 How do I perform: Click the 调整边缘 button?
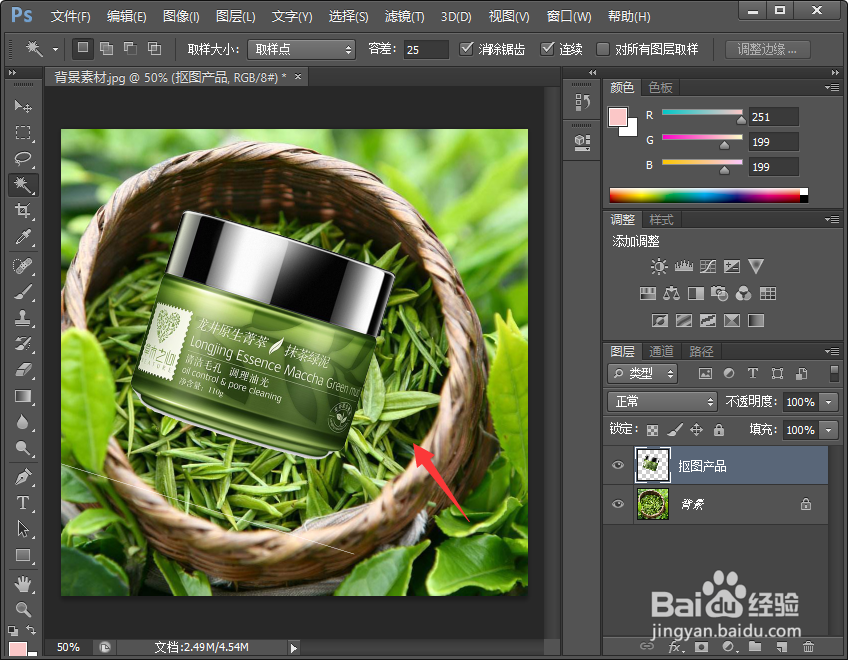767,50
